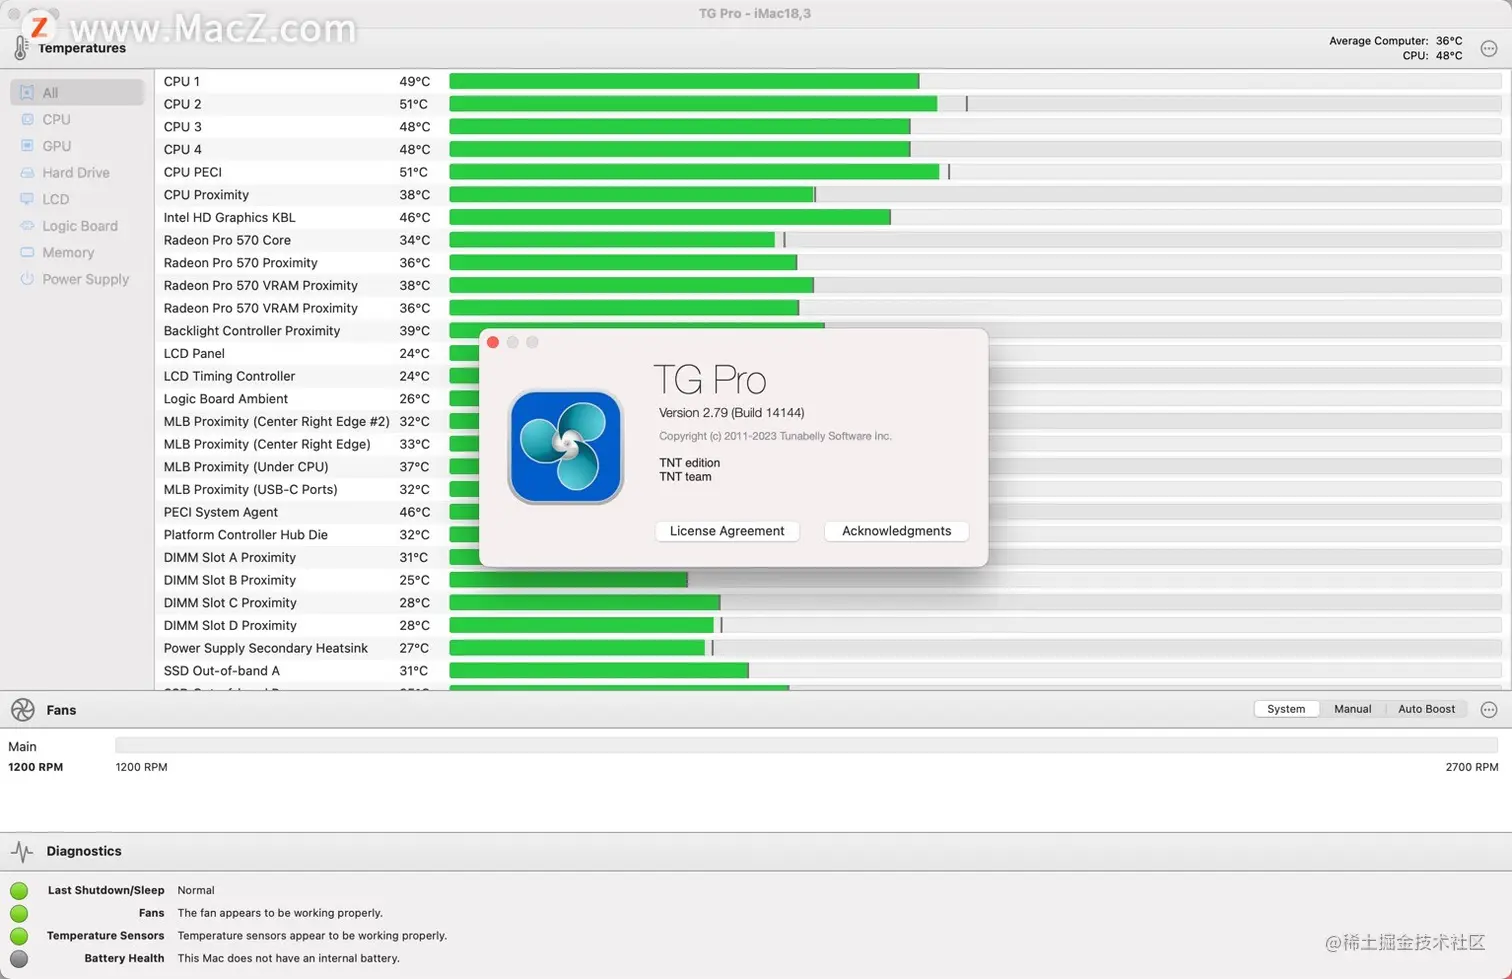Click the TG Pro fan app icon
1512x979 pixels.
coord(566,447)
